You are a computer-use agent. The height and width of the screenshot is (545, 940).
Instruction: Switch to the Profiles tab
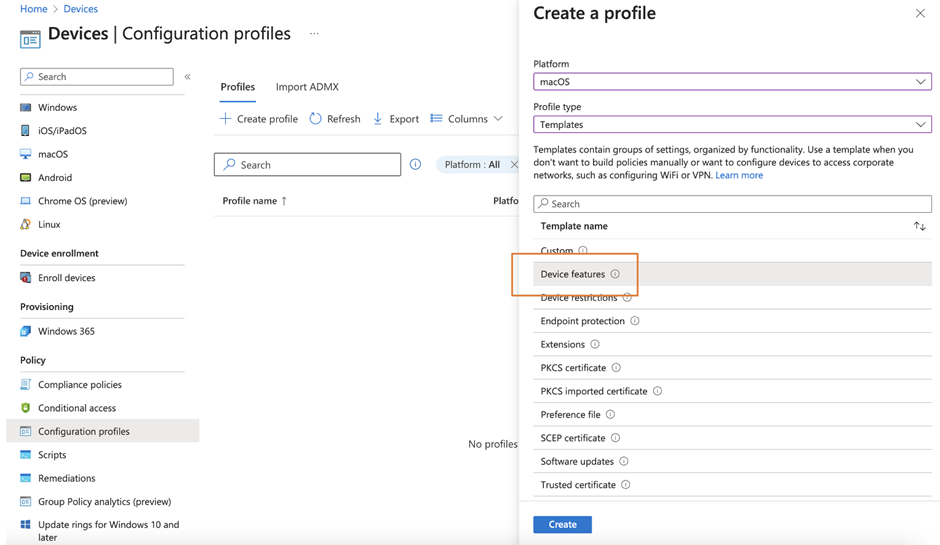(237, 87)
